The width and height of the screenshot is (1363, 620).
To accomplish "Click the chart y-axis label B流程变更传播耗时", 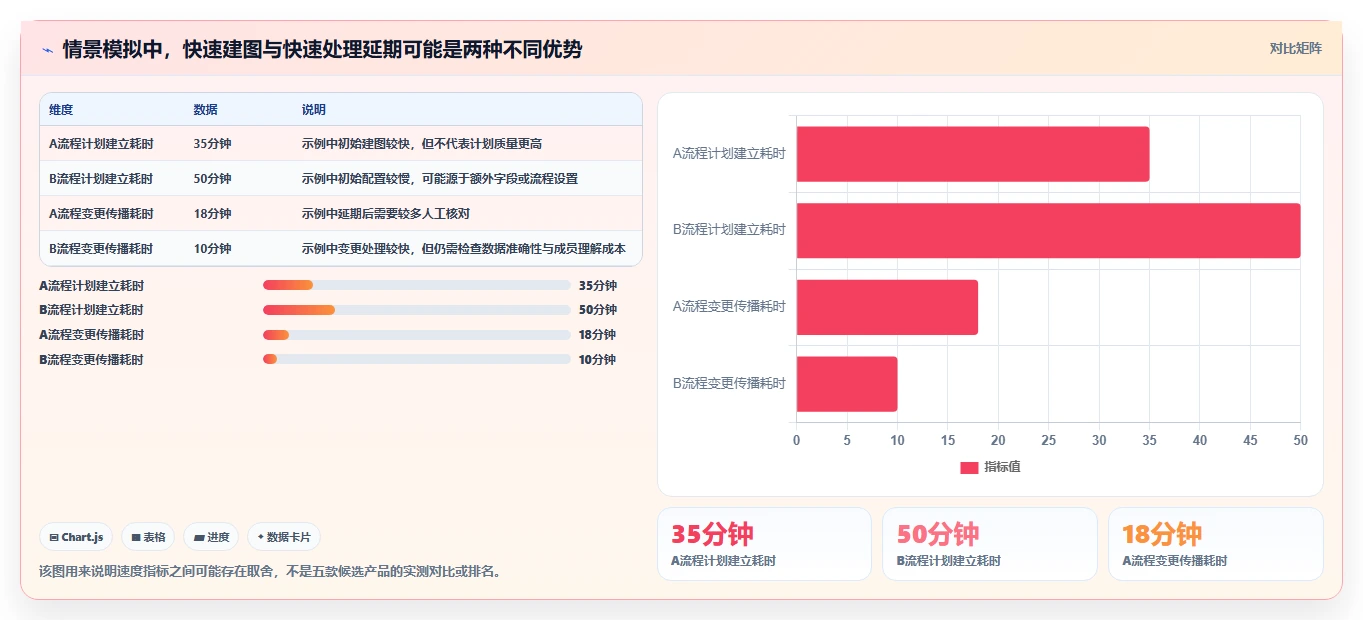I will [x=729, y=383].
